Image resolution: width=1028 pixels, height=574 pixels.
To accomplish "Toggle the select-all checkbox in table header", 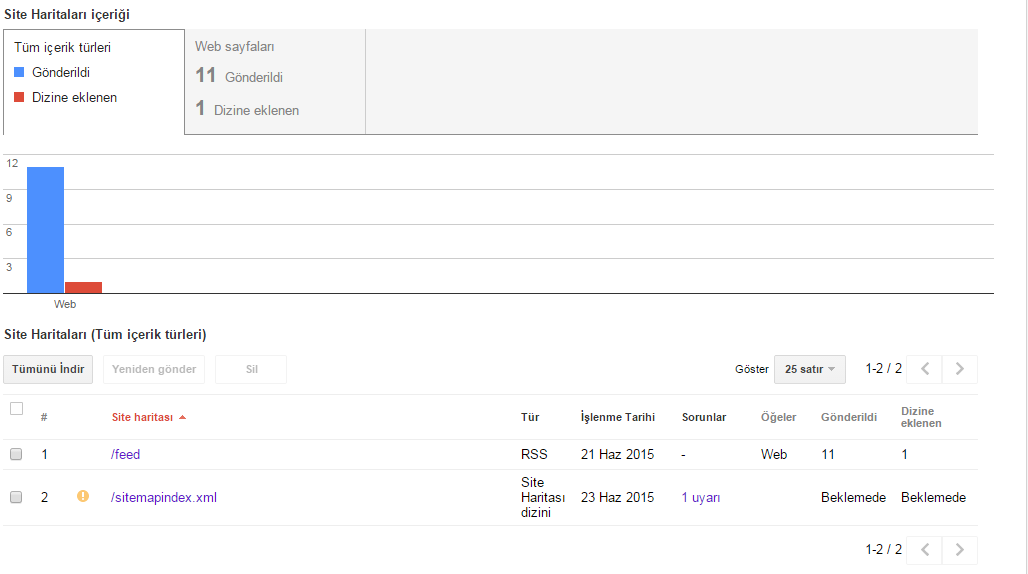I will (16, 409).
